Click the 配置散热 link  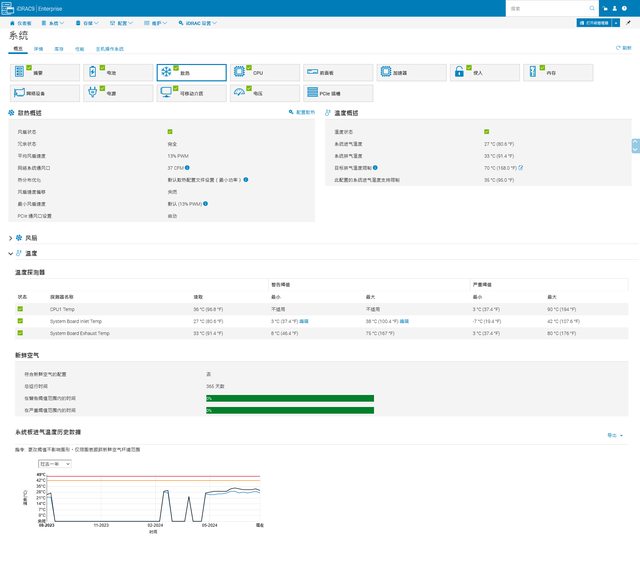tap(302, 113)
